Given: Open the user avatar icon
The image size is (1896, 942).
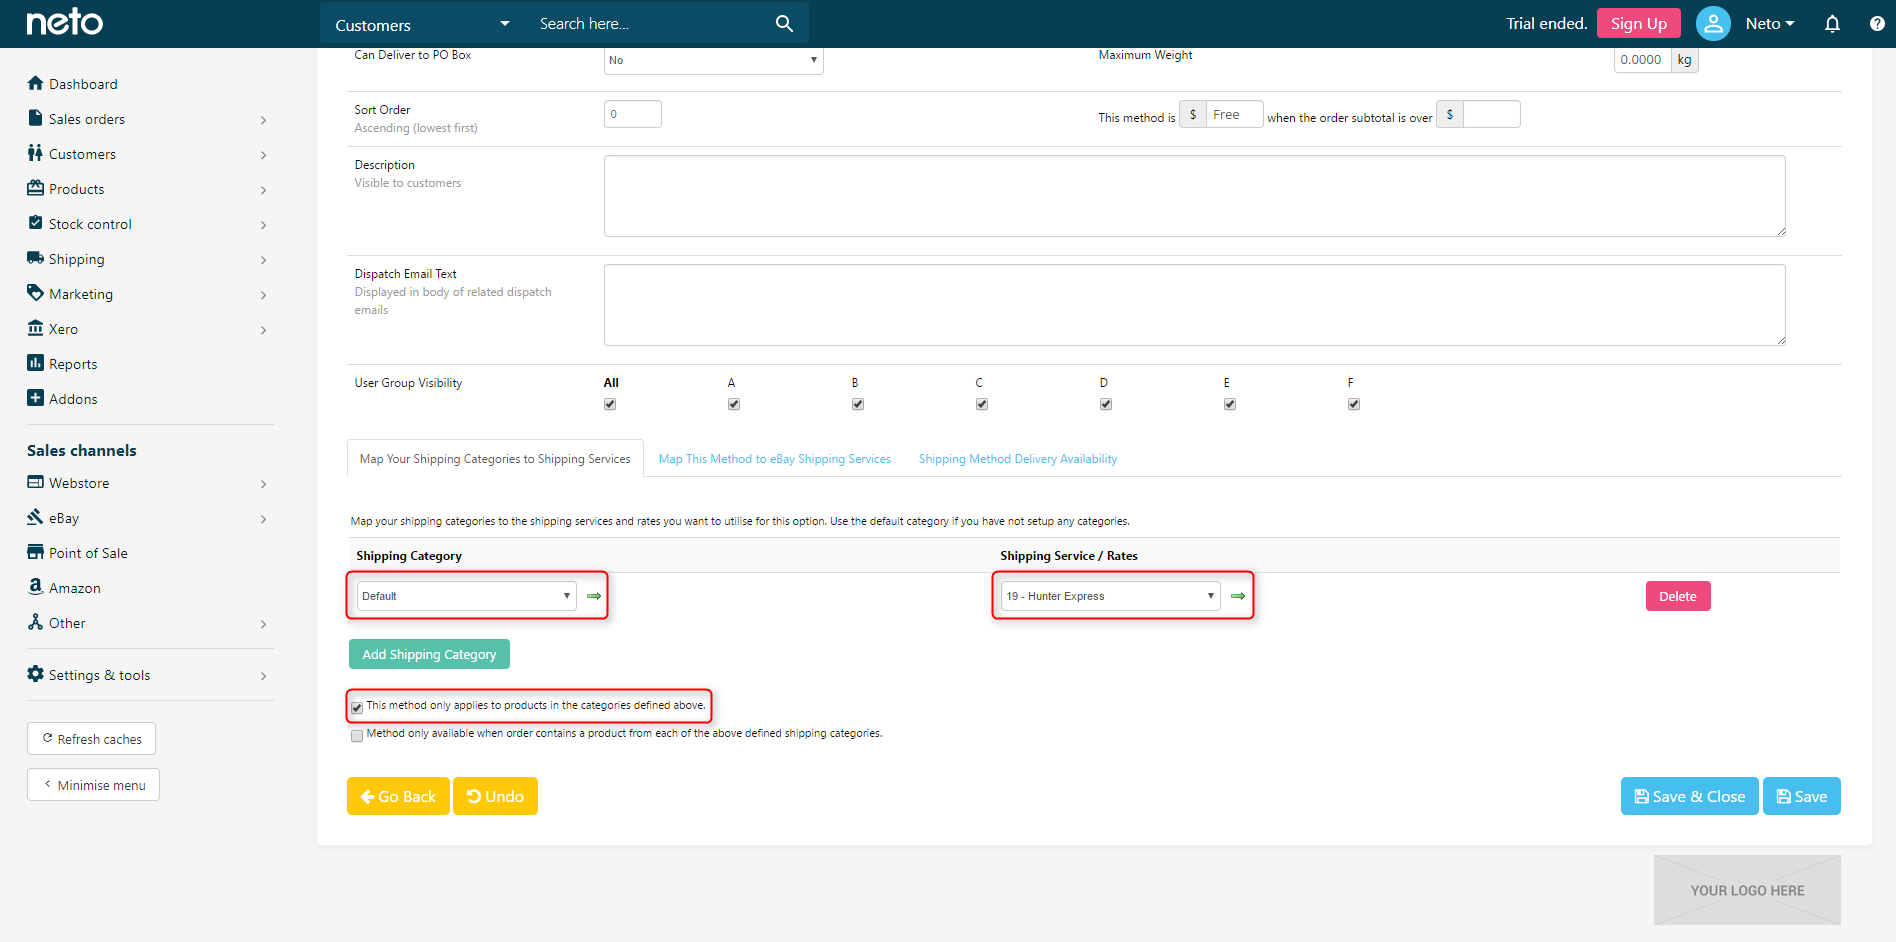Looking at the screenshot, I should tap(1713, 23).
